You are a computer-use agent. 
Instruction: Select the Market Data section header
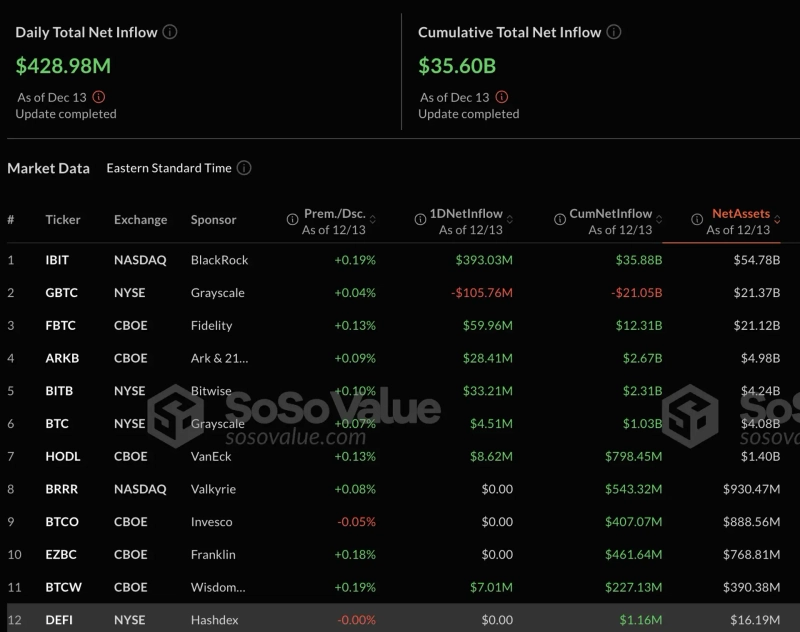[48, 168]
